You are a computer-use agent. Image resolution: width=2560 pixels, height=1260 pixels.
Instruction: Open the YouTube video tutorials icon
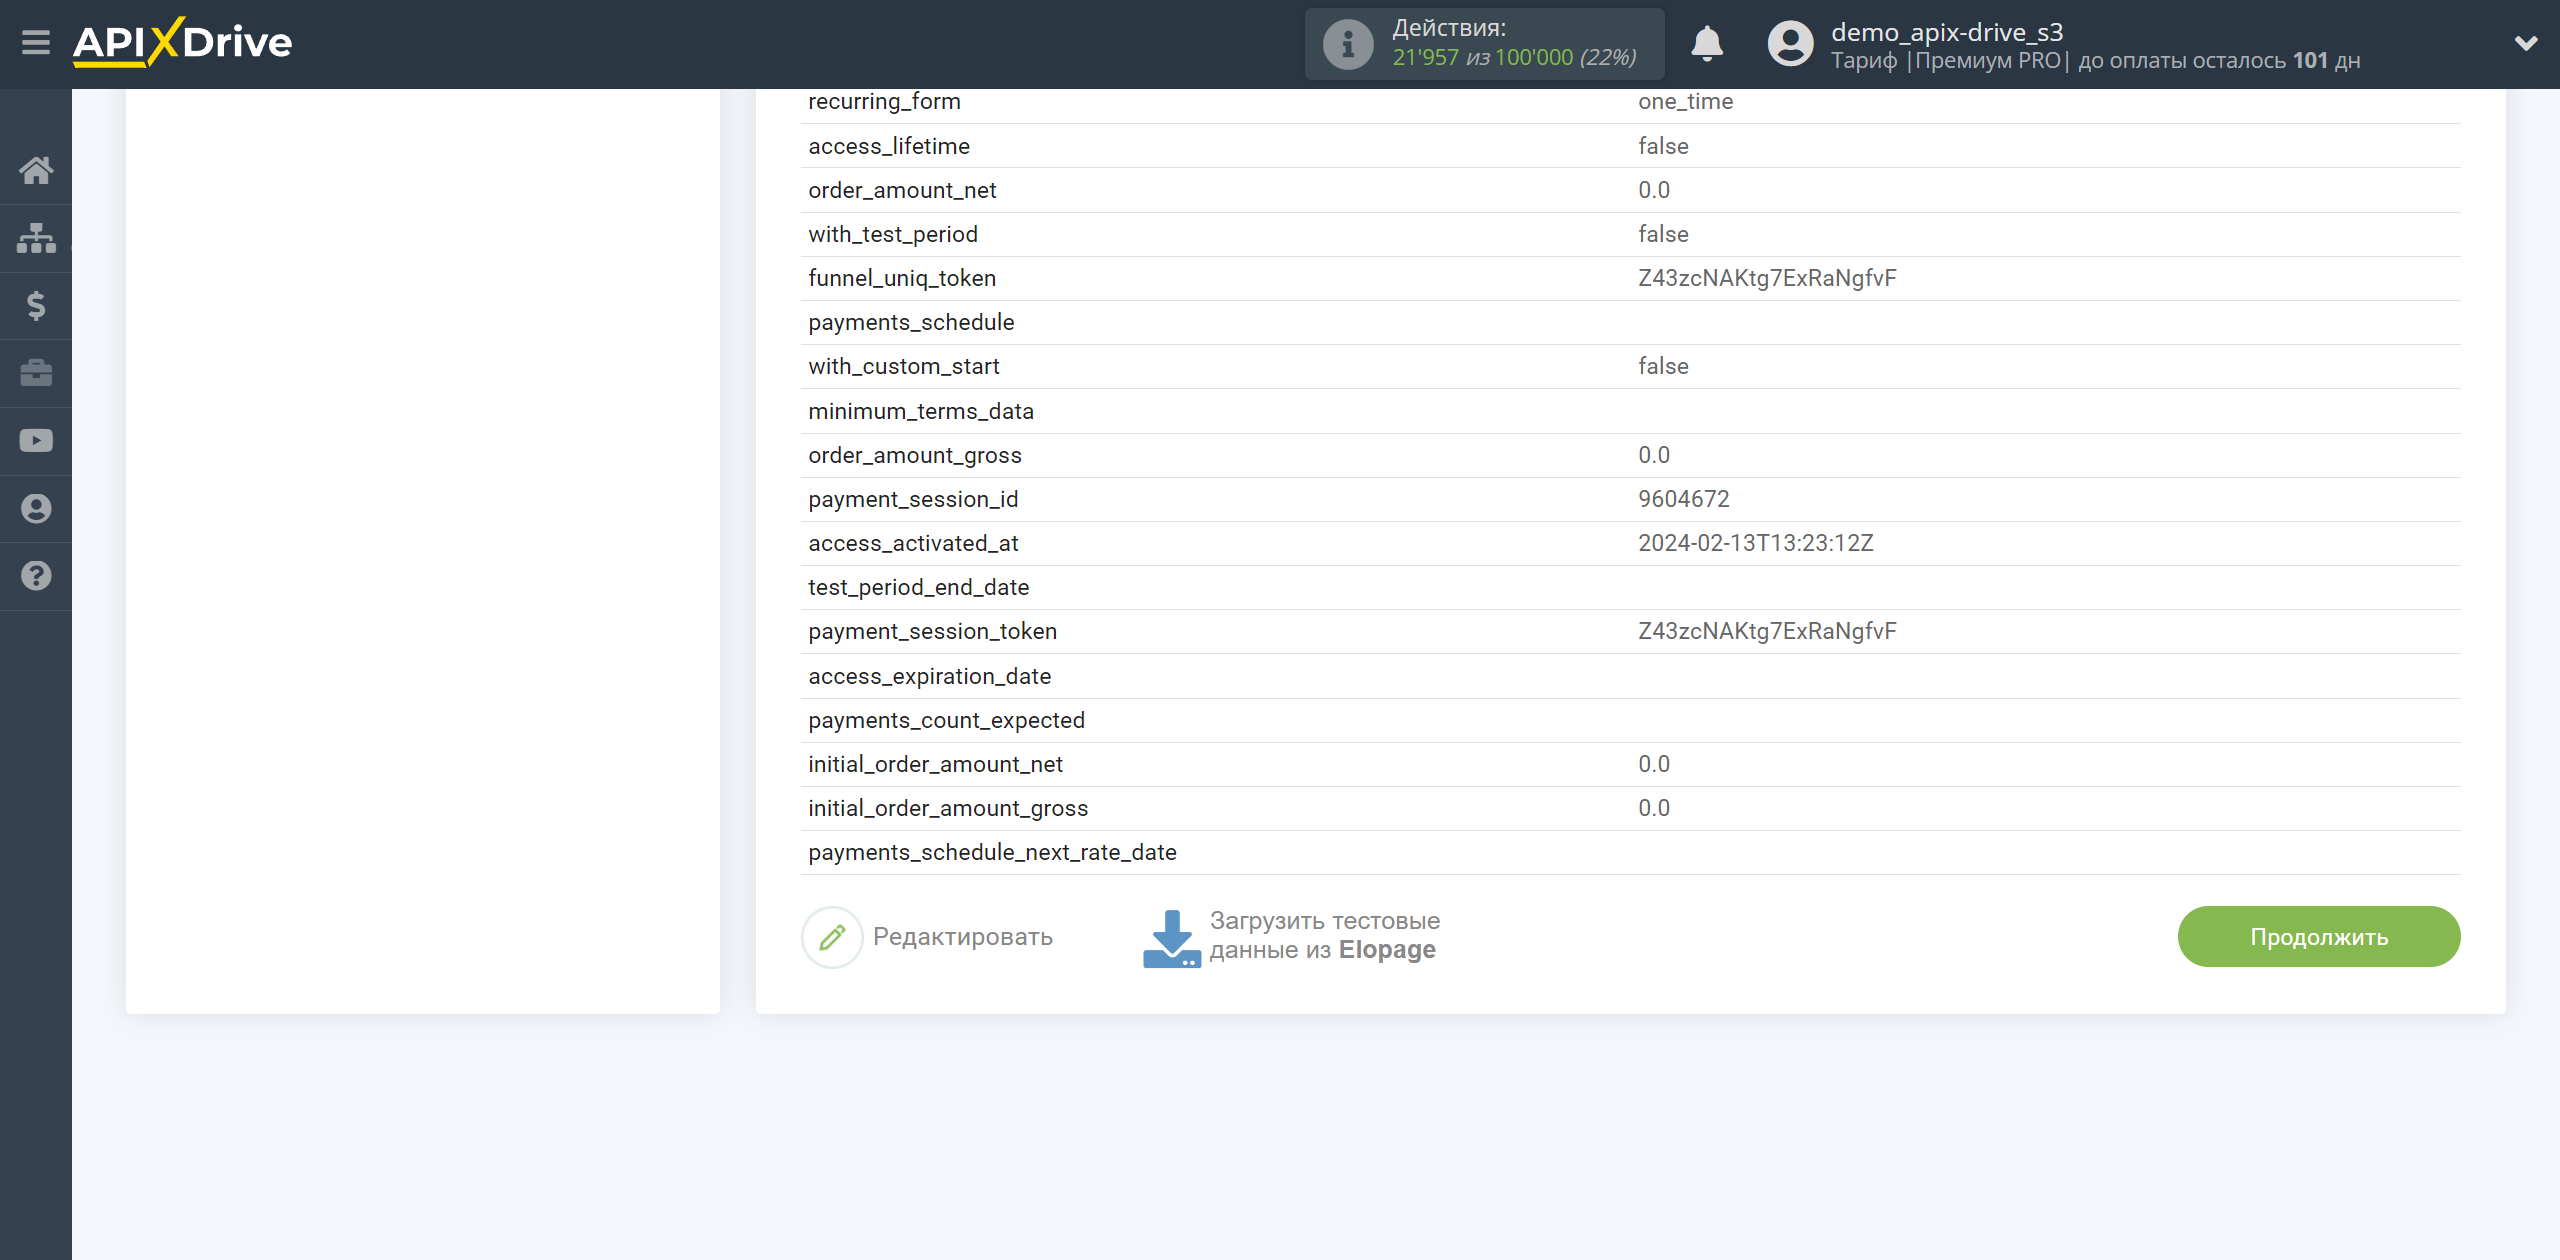[x=36, y=441]
